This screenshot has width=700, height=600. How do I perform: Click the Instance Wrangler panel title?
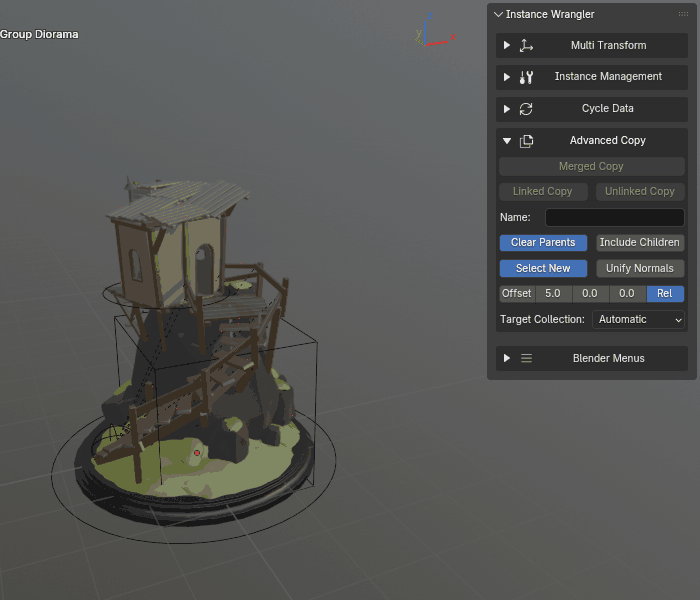coord(550,14)
